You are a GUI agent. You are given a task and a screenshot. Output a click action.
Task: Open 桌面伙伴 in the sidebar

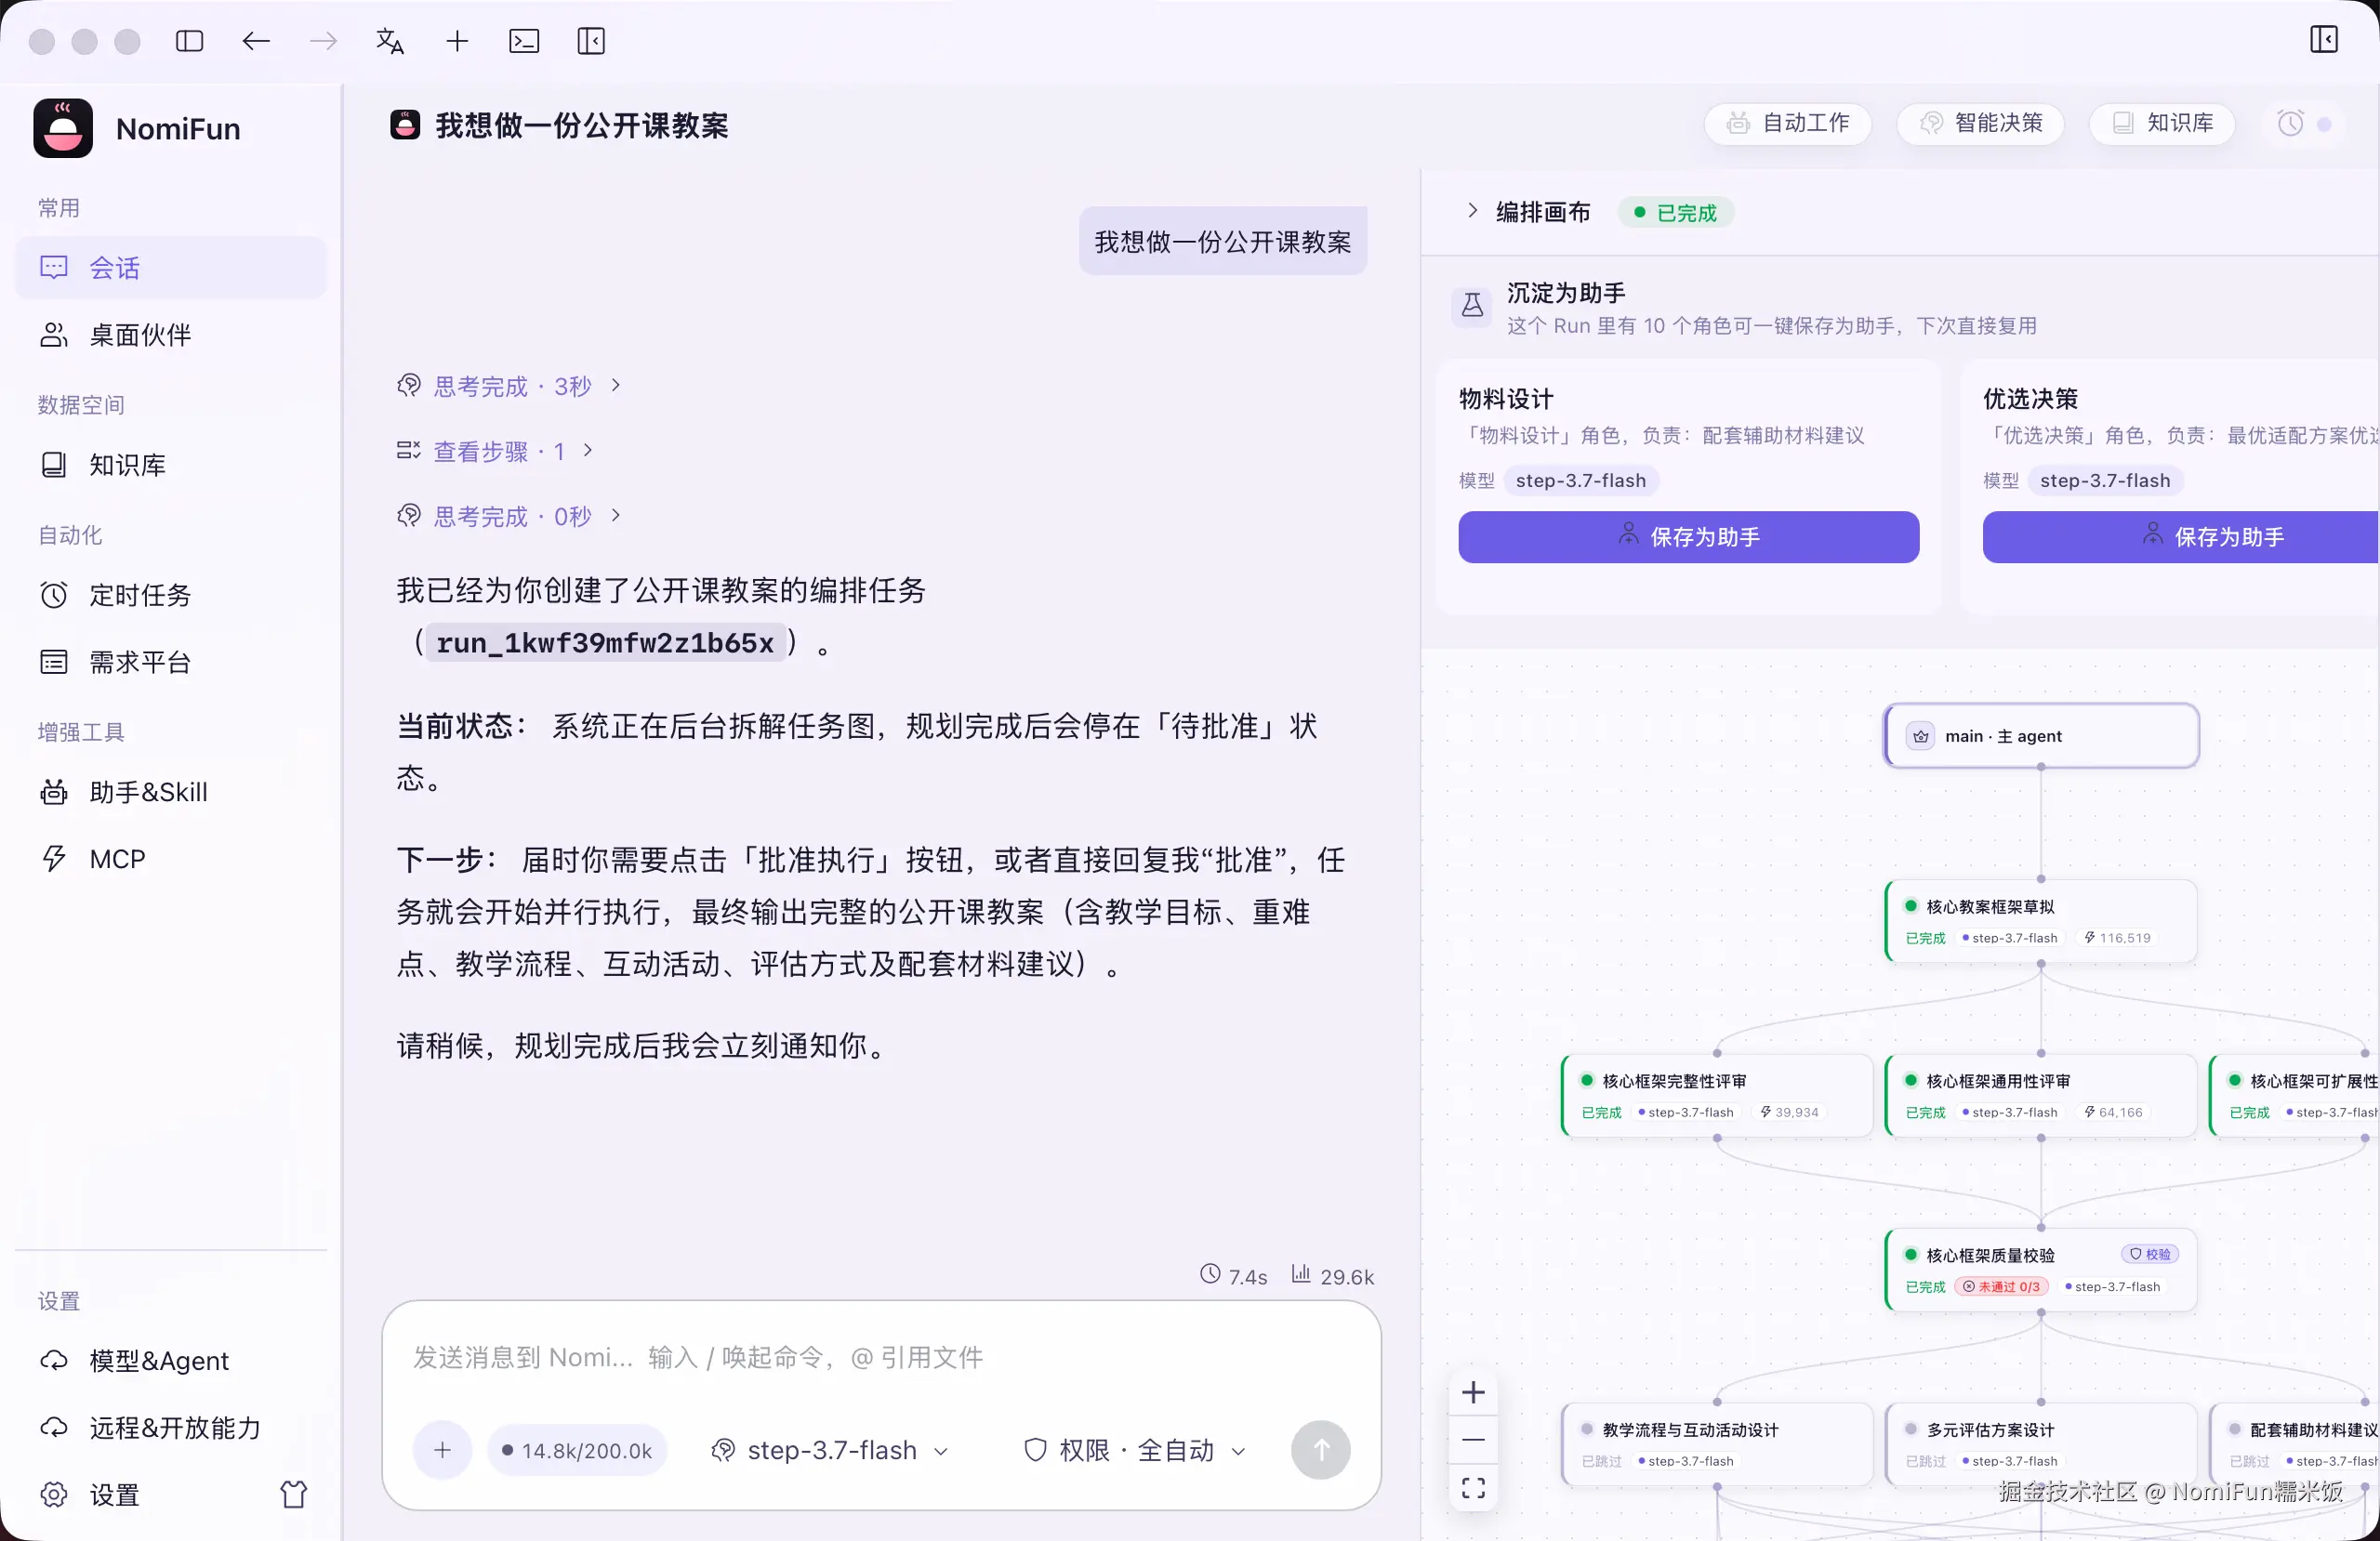coord(171,334)
